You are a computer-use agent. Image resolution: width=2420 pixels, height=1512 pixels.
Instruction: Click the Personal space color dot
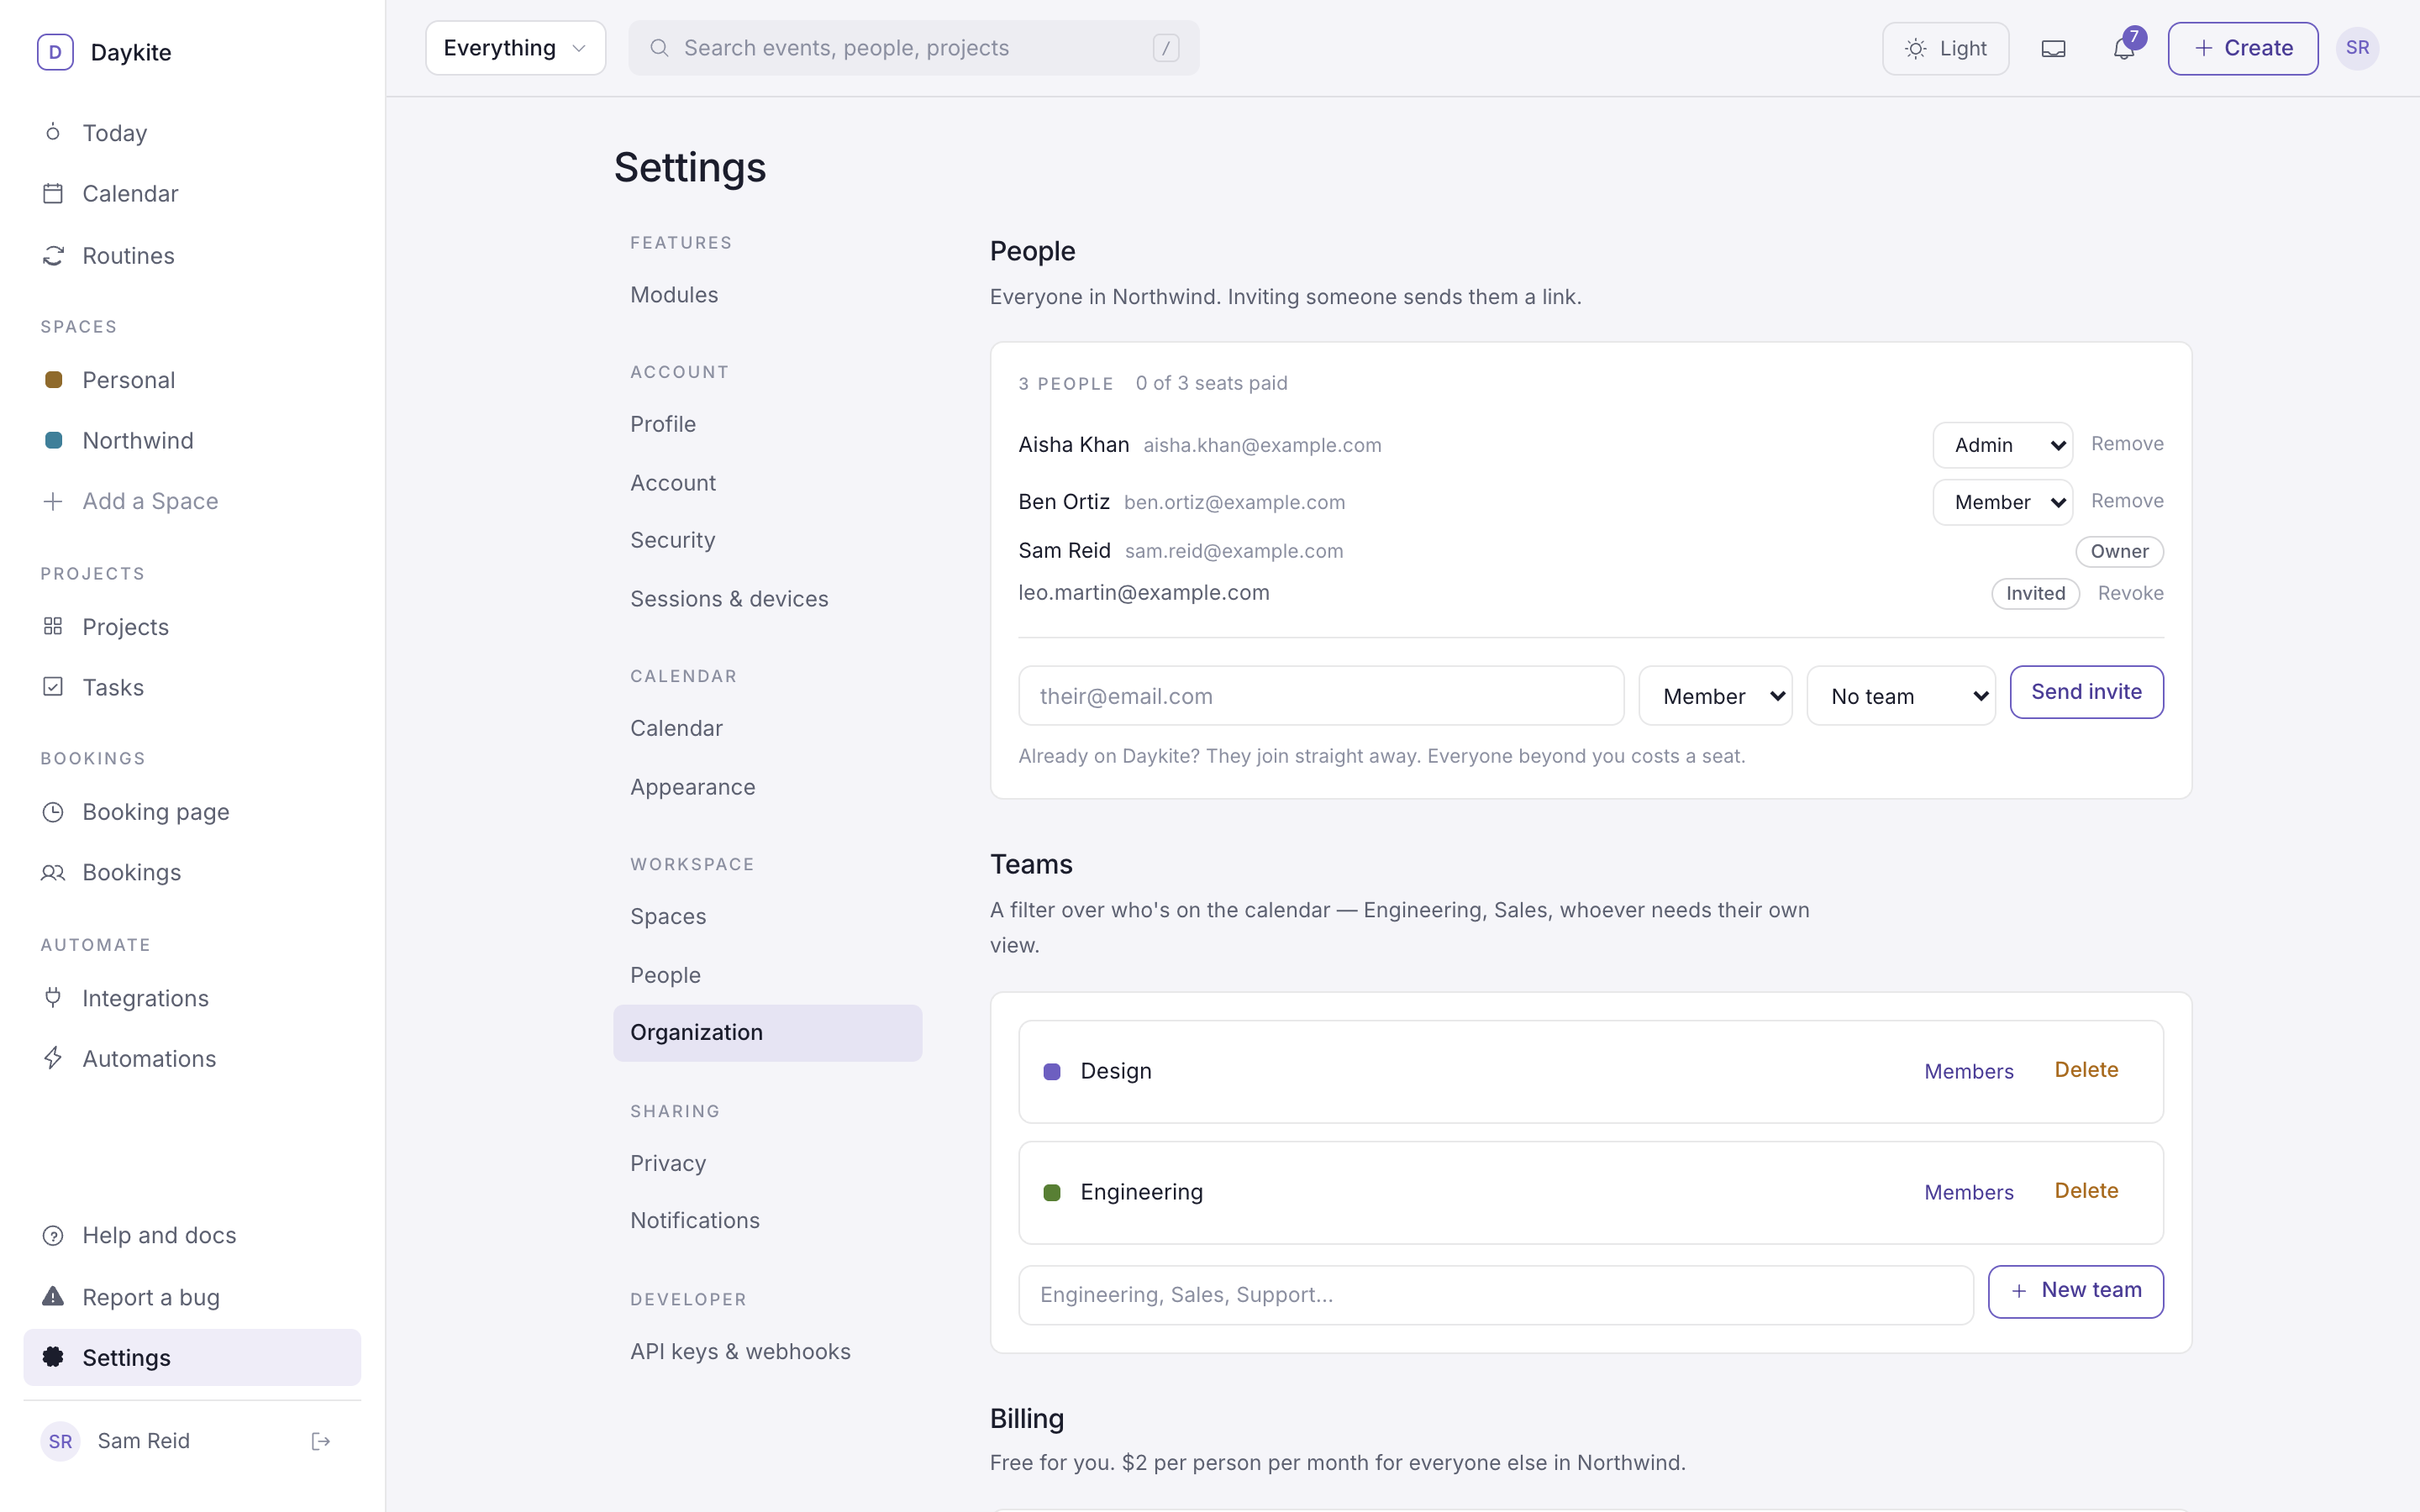pos(54,380)
